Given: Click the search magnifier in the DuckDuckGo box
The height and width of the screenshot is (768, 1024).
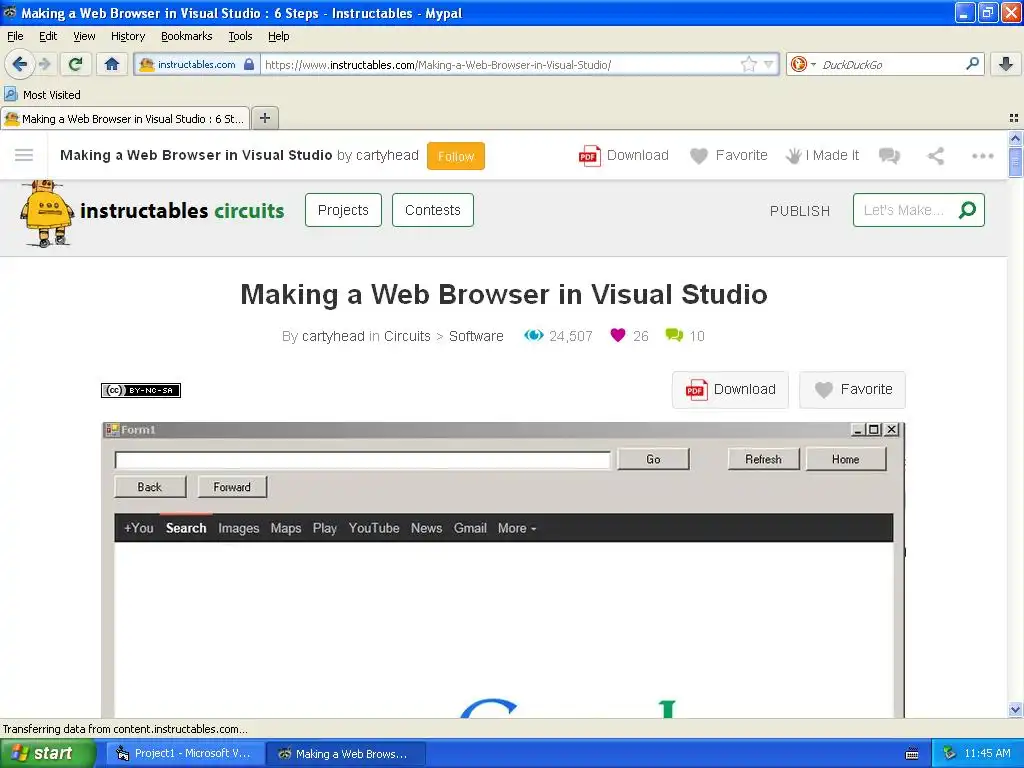Looking at the screenshot, I should pyautogui.click(x=972, y=63).
